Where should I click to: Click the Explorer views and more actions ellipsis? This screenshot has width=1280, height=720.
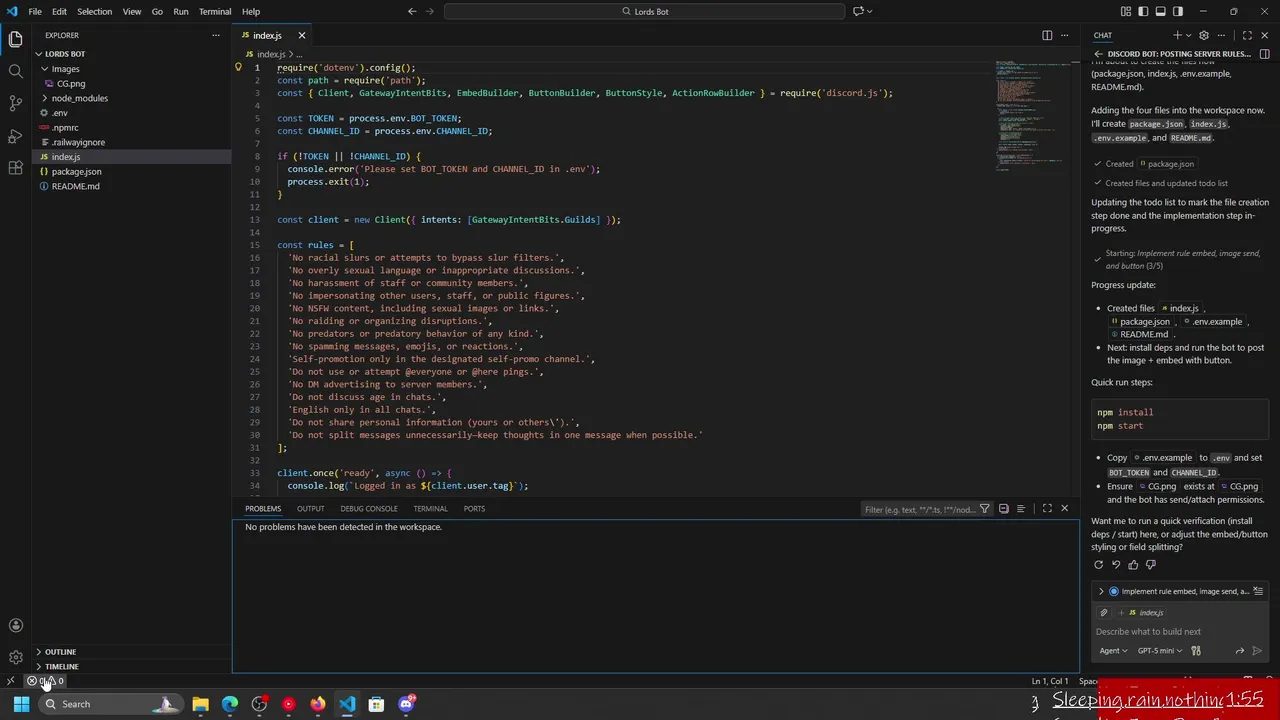point(215,35)
